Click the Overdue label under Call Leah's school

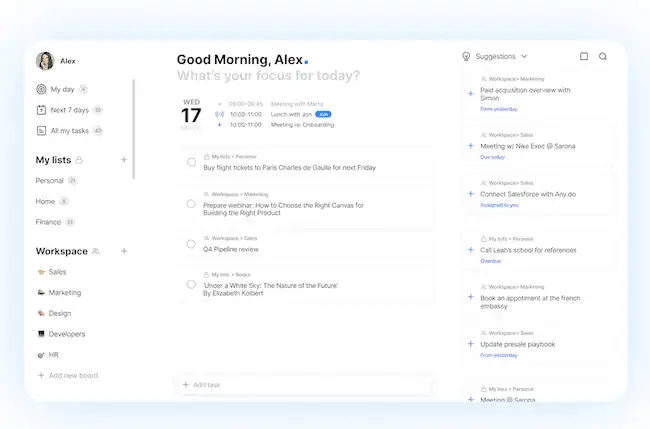(490, 261)
